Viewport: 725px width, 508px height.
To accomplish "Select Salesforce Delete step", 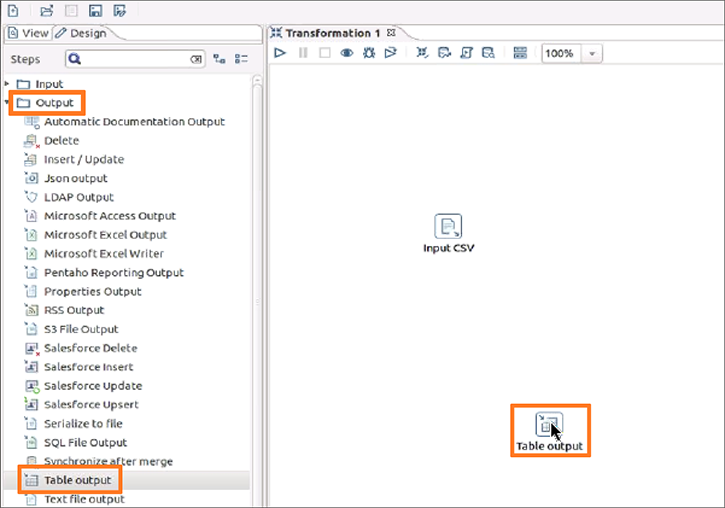I will [x=81, y=348].
